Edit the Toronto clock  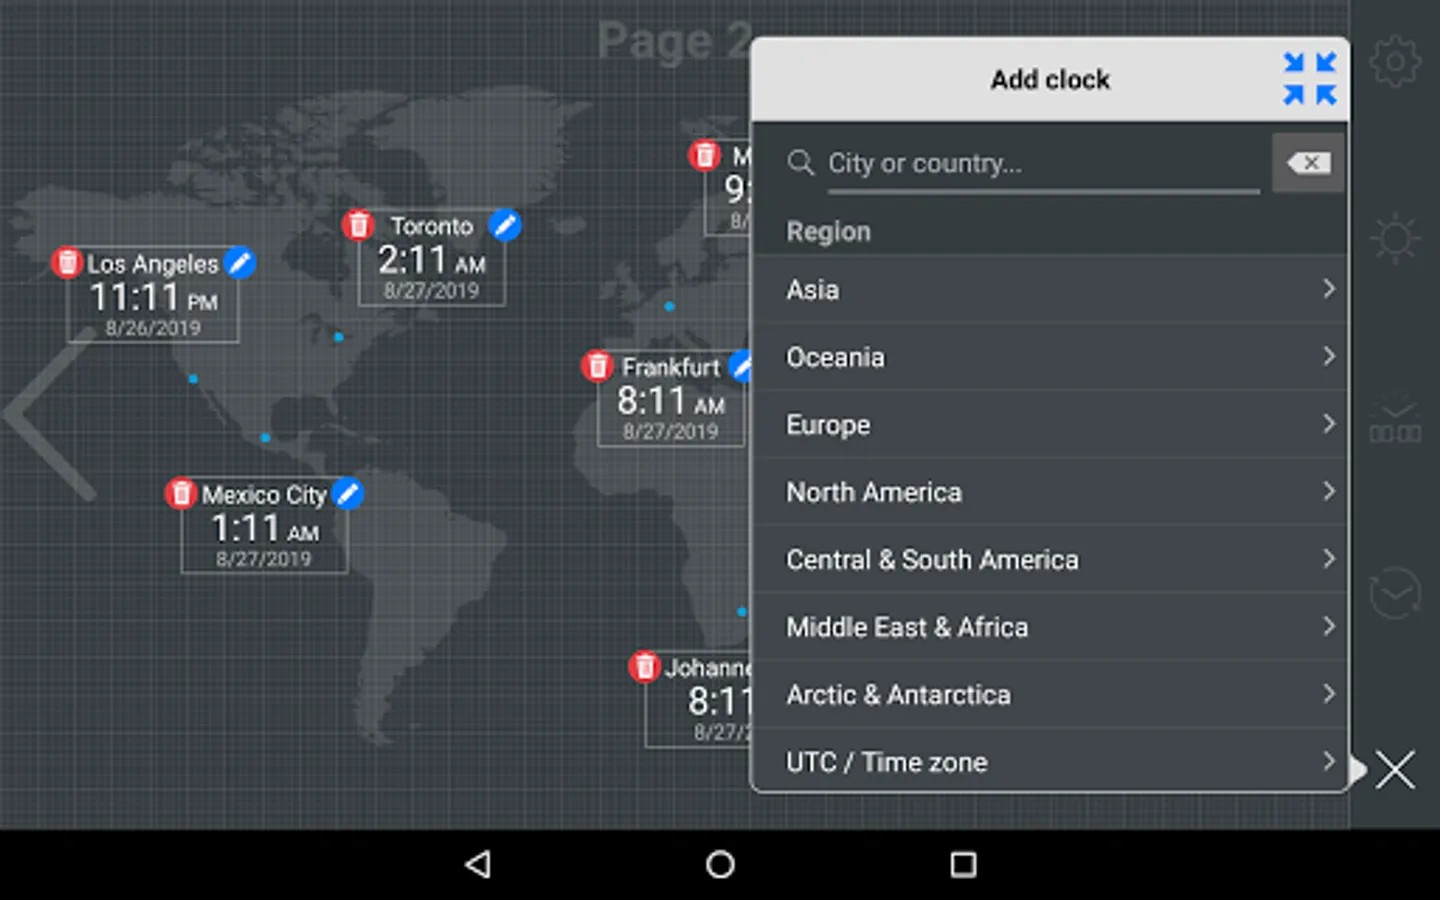pos(506,225)
